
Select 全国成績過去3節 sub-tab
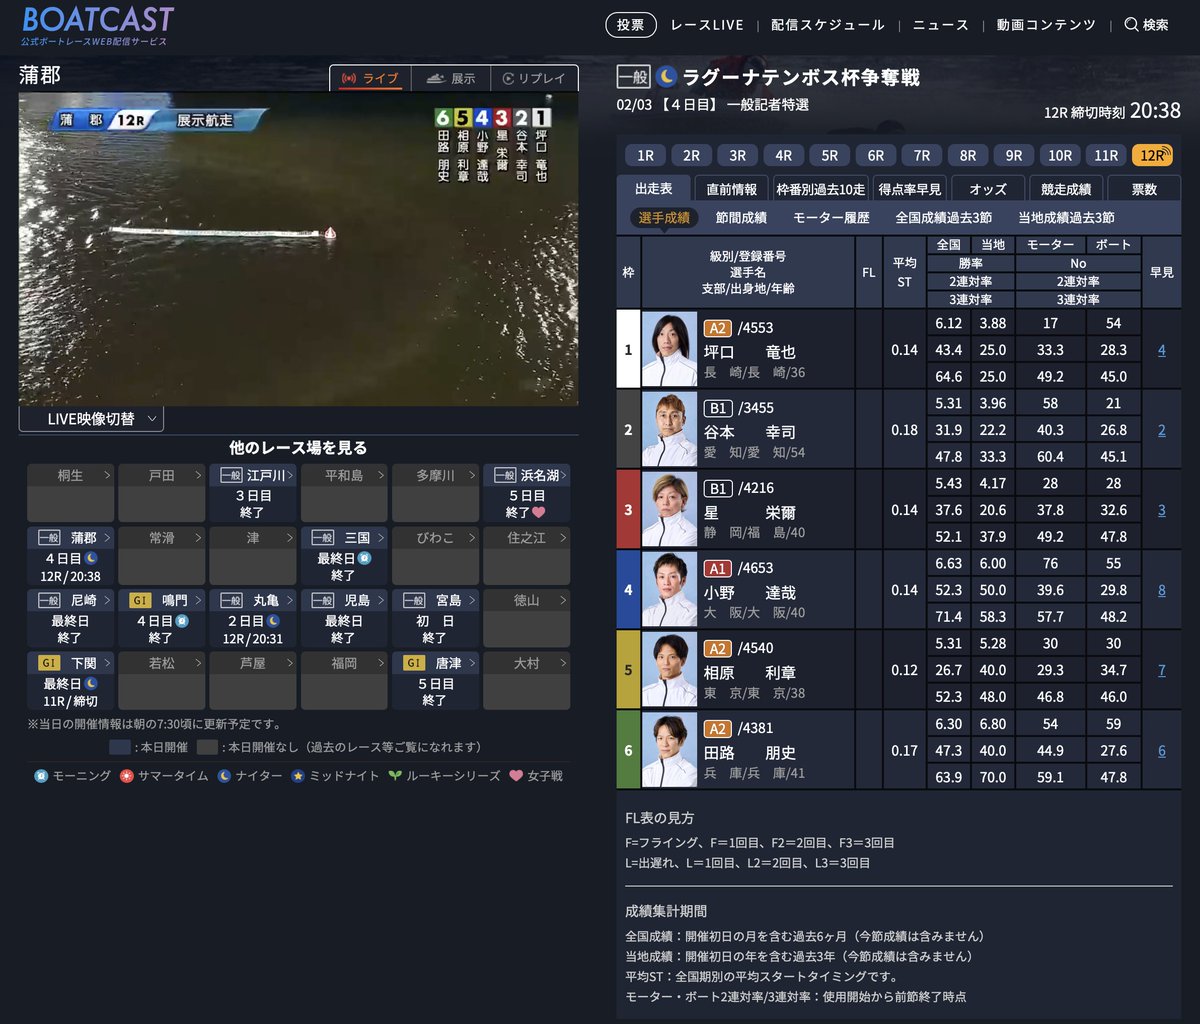[943, 217]
